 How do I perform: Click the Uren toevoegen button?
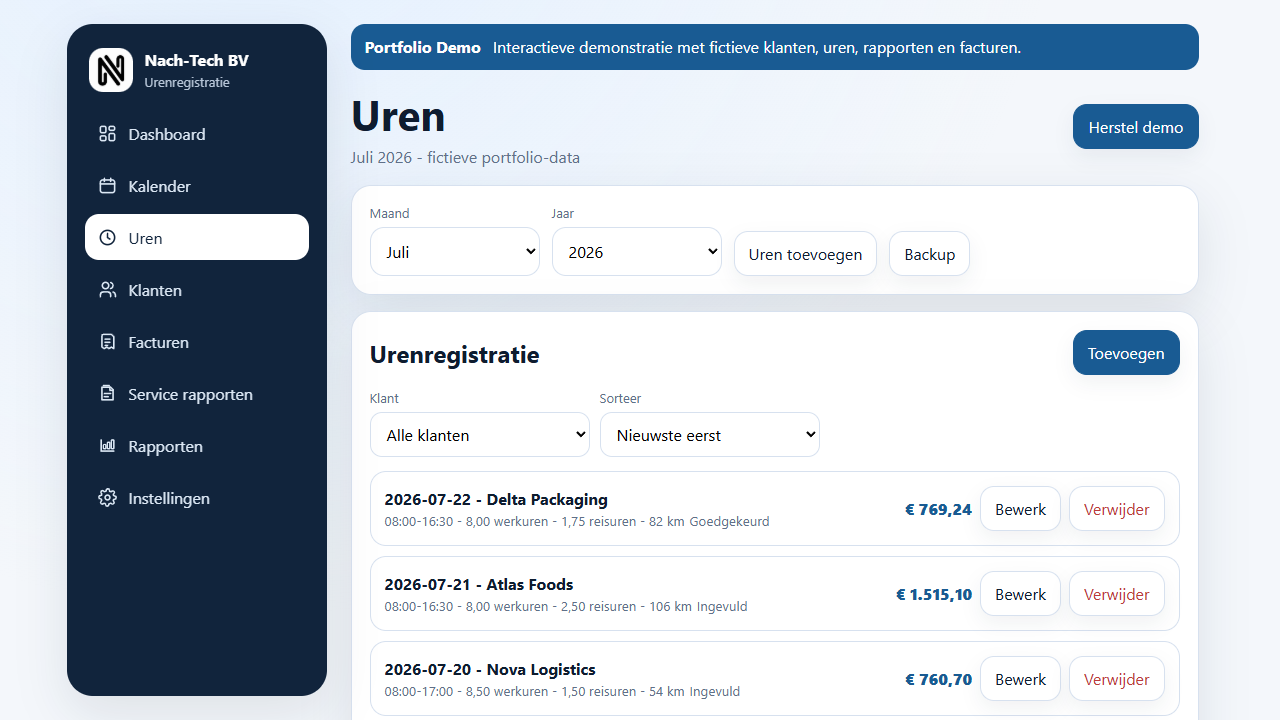(x=805, y=254)
